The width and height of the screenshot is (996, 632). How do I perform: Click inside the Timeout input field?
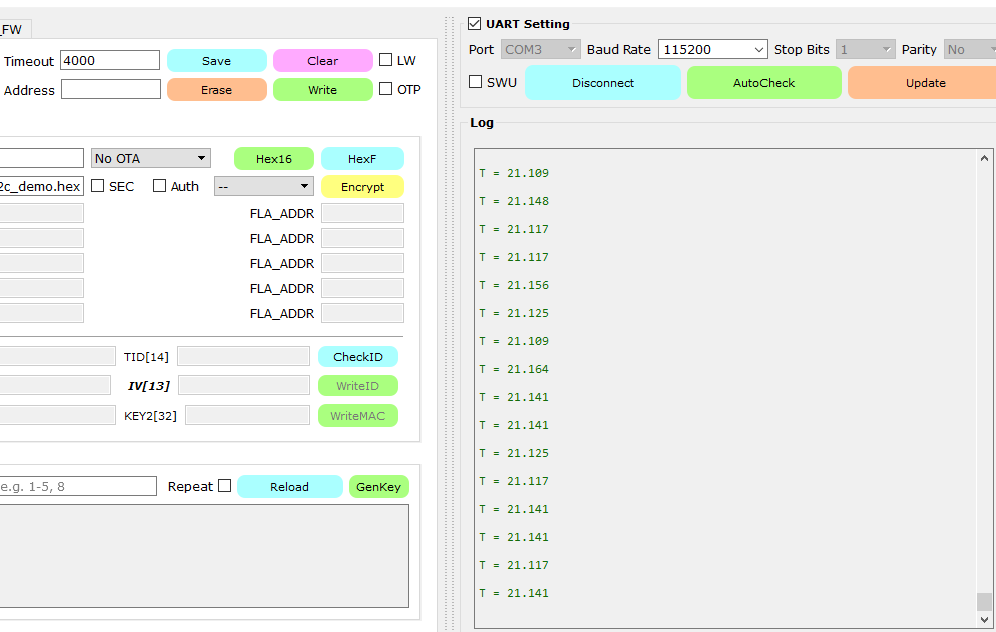[110, 61]
